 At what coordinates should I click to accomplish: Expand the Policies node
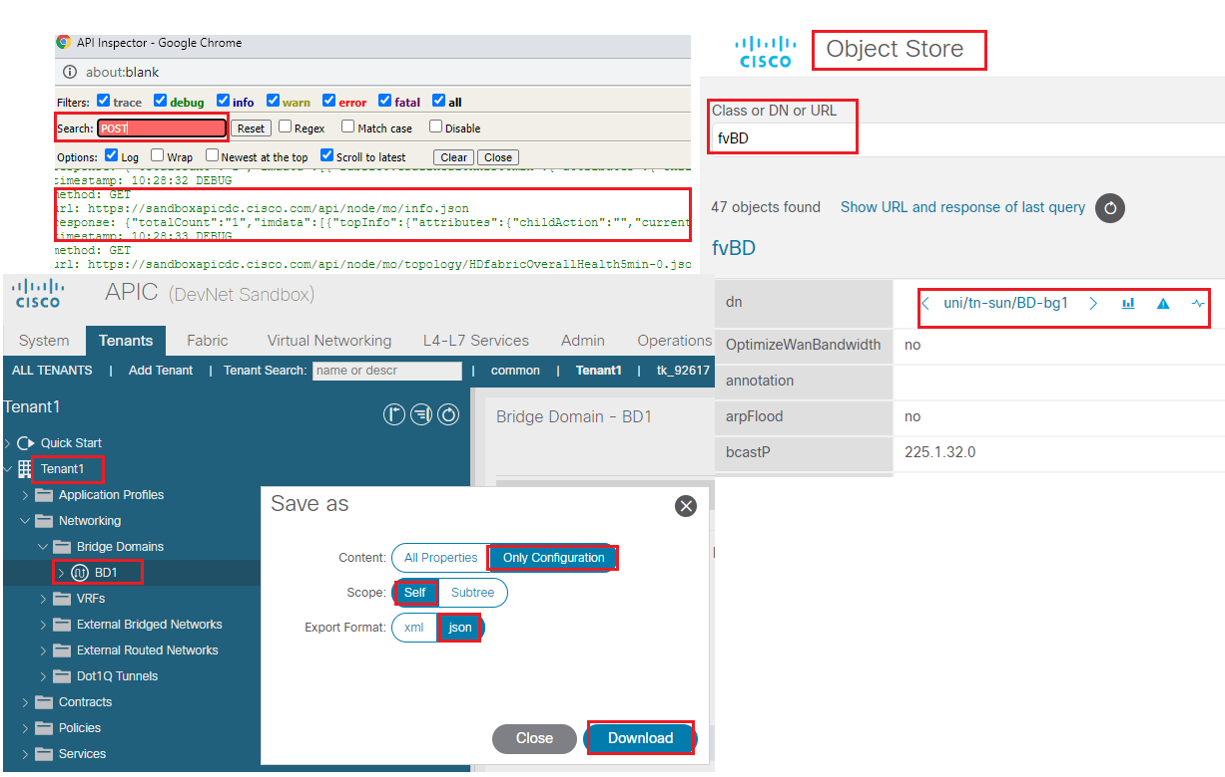pos(26,729)
